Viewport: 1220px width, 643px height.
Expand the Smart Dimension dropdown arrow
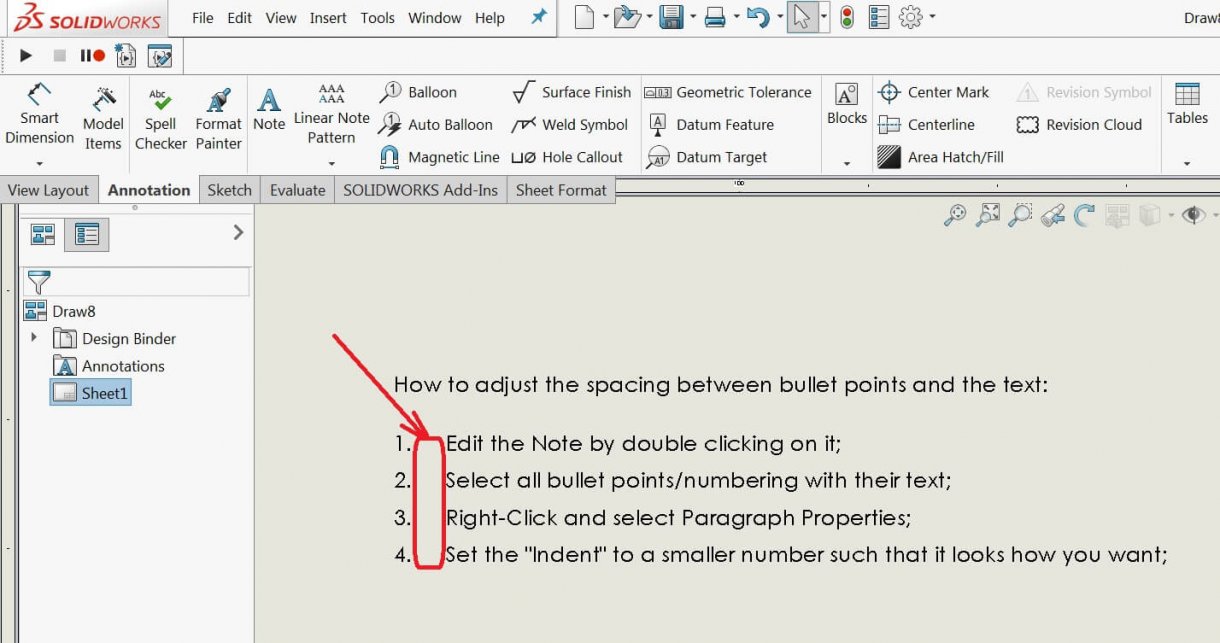coord(39,163)
